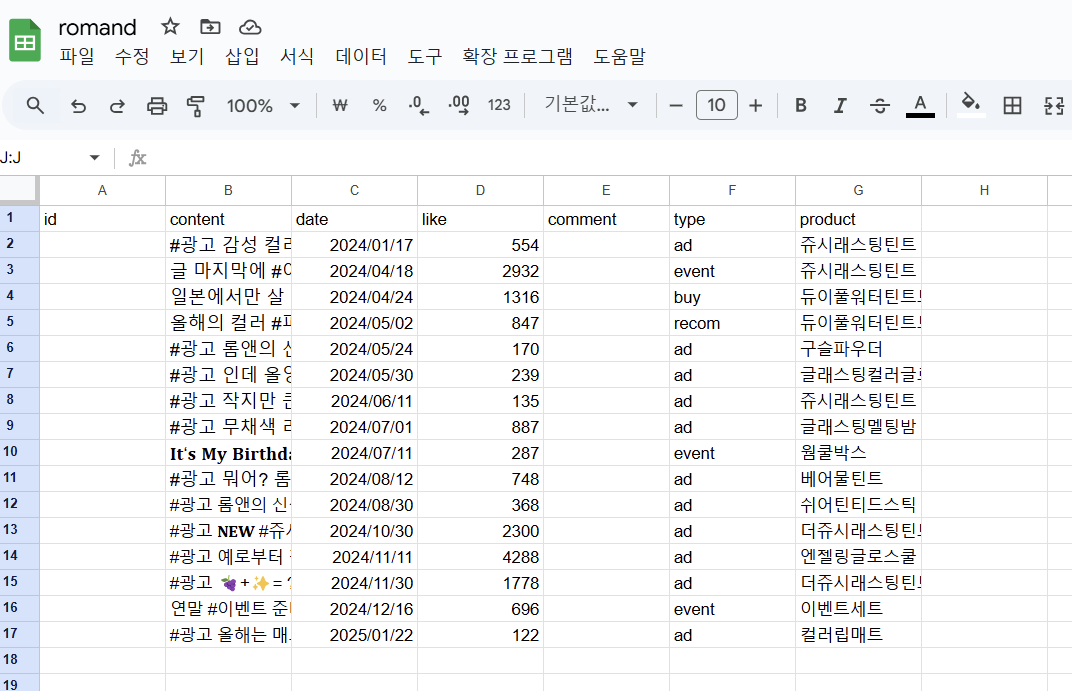1072x691 pixels.
Task: Open the fill color picker
Action: 971,105
